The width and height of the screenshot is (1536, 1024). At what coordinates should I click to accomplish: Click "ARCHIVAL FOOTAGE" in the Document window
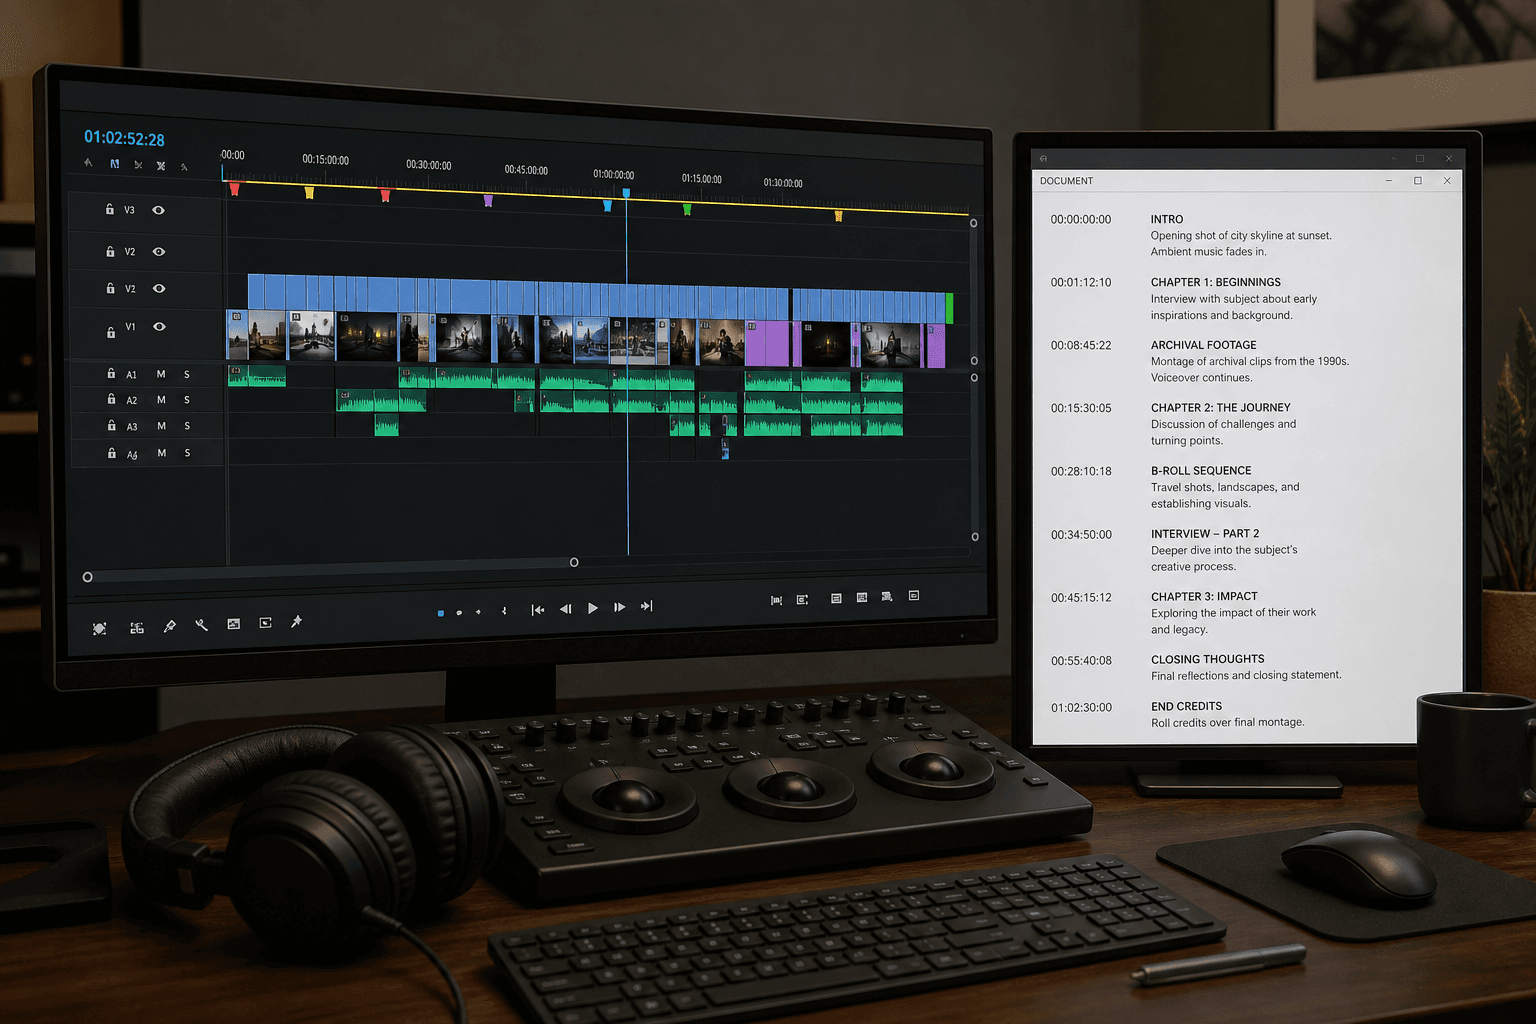(x=1204, y=345)
